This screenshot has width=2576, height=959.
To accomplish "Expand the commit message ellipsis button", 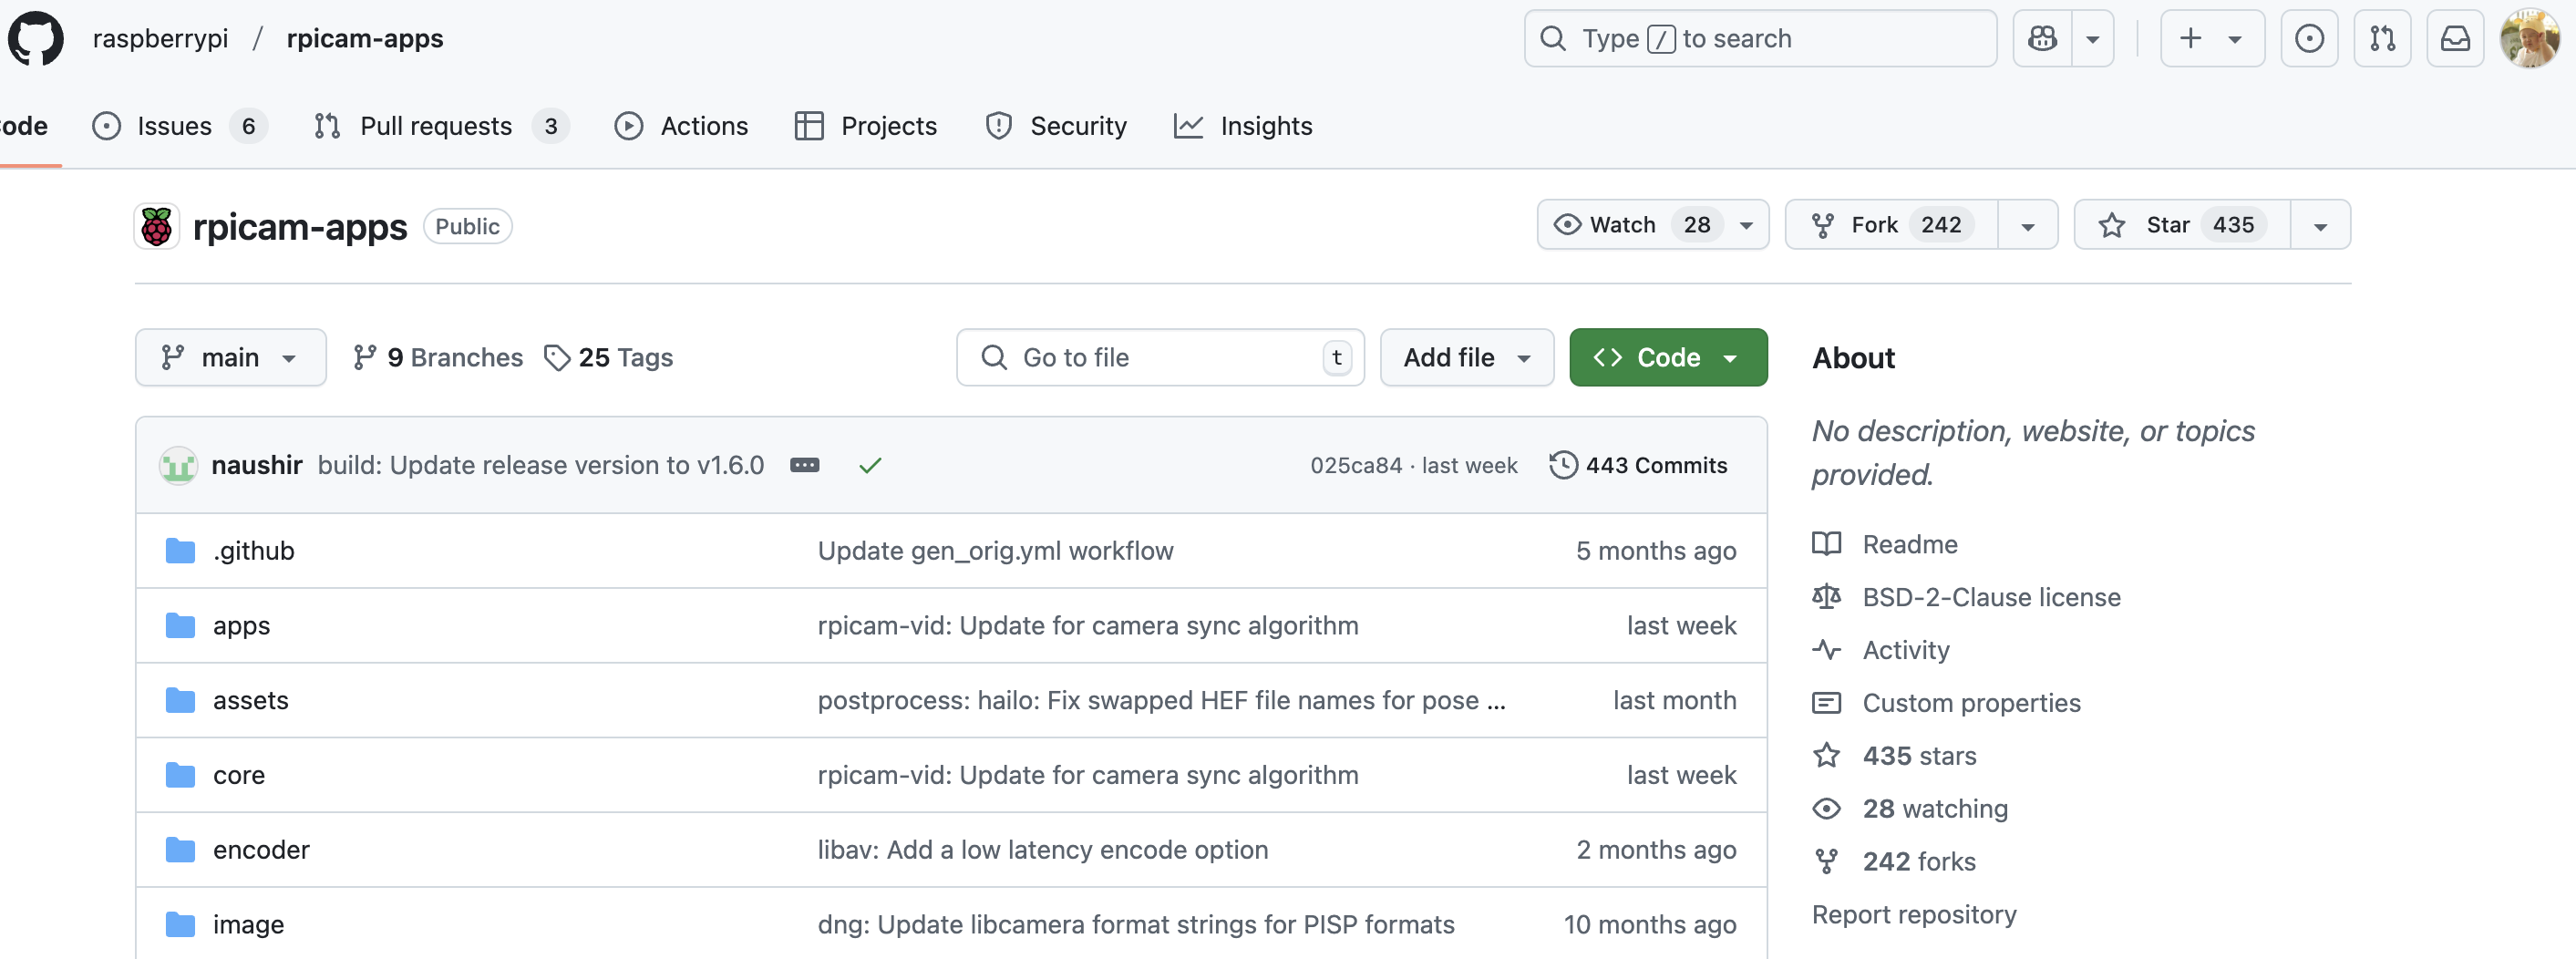I will [x=805, y=465].
